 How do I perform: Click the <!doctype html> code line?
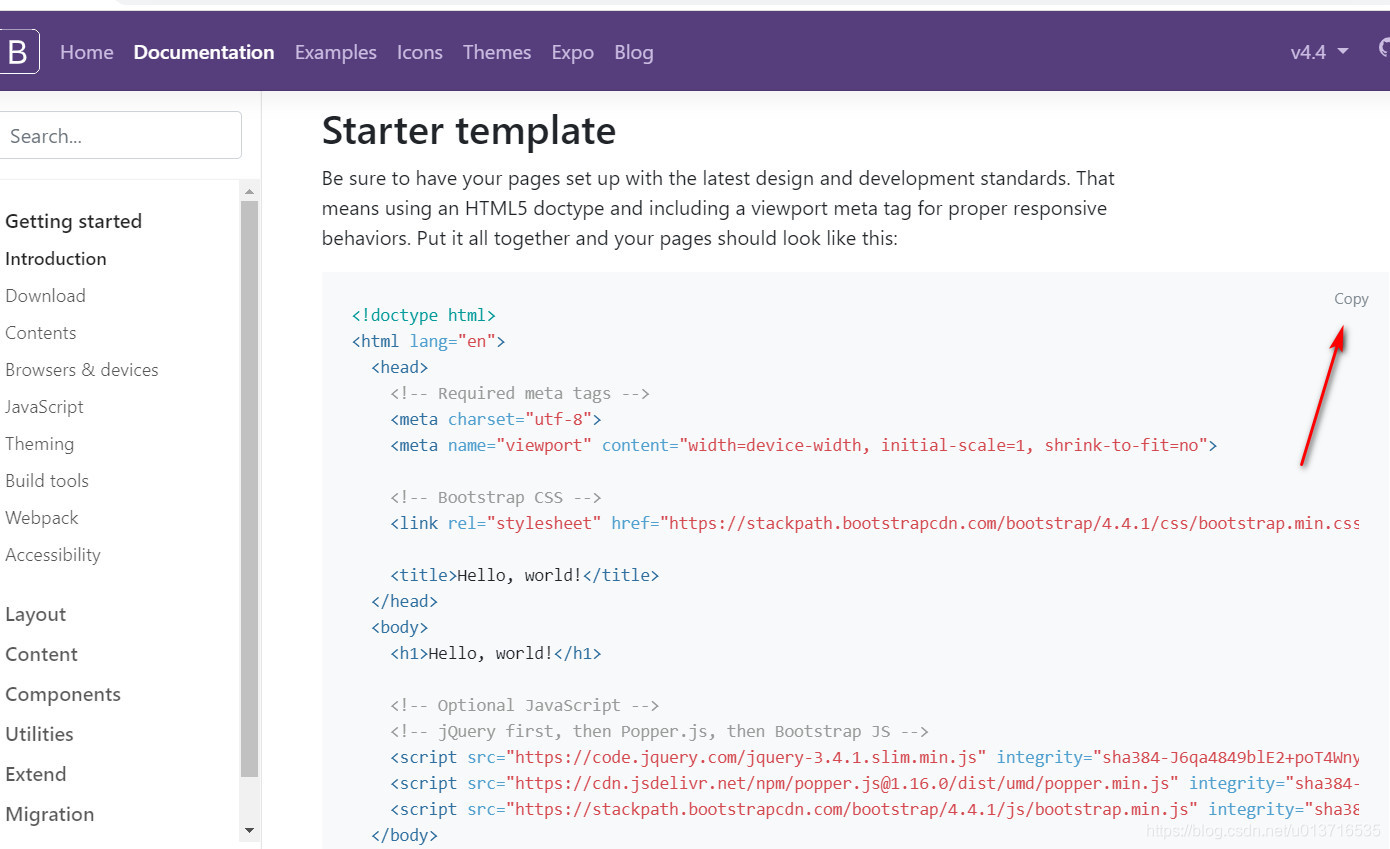click(x=424, y=315)
